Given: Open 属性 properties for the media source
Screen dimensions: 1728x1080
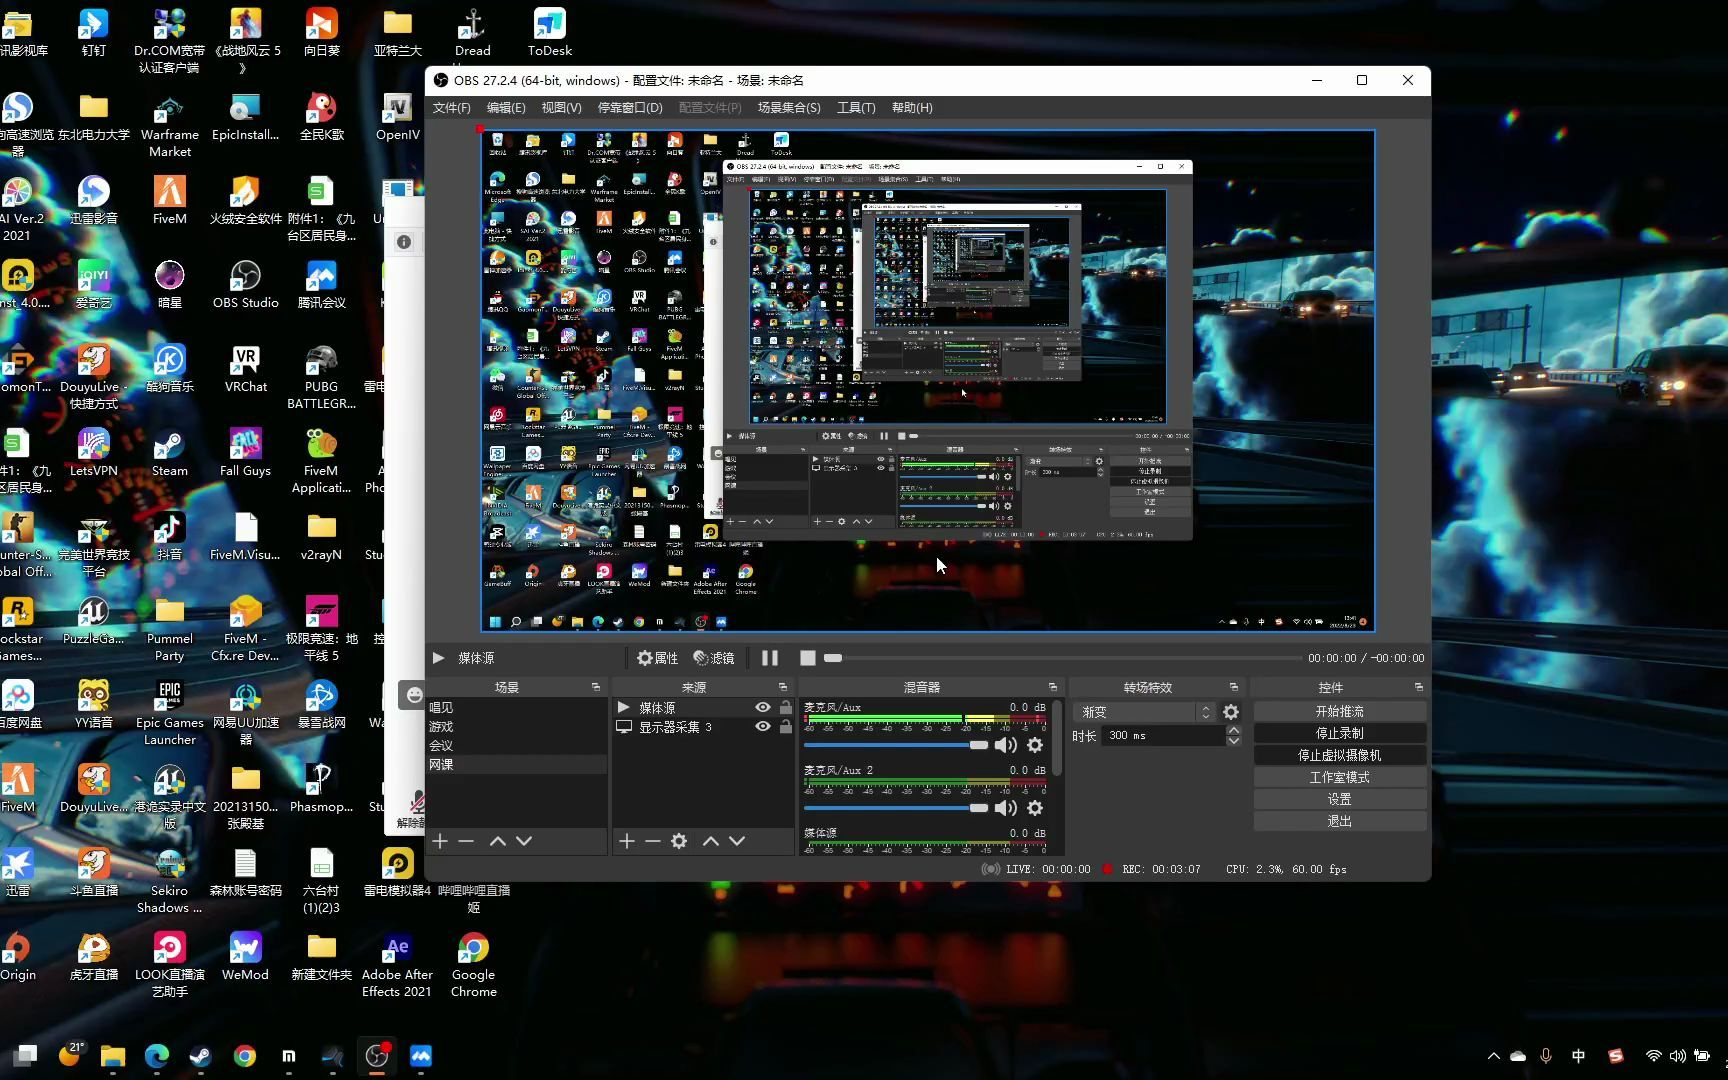Looking at the screenshot, I should point(658,658).
